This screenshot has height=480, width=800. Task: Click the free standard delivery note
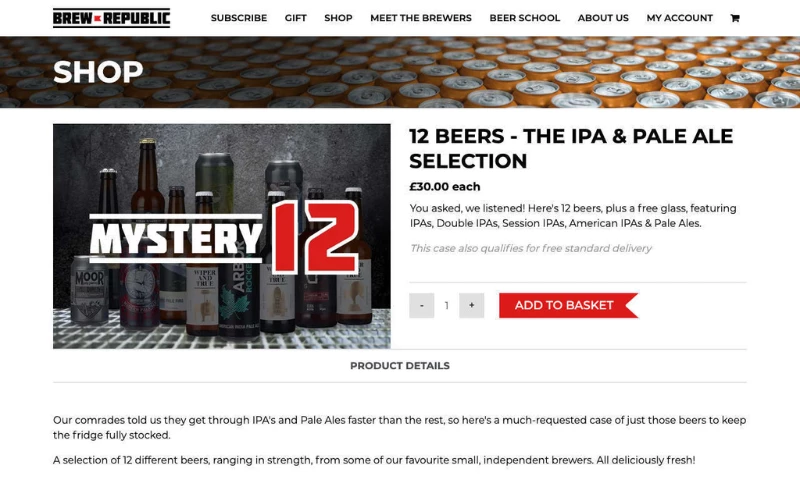(531, 248)
